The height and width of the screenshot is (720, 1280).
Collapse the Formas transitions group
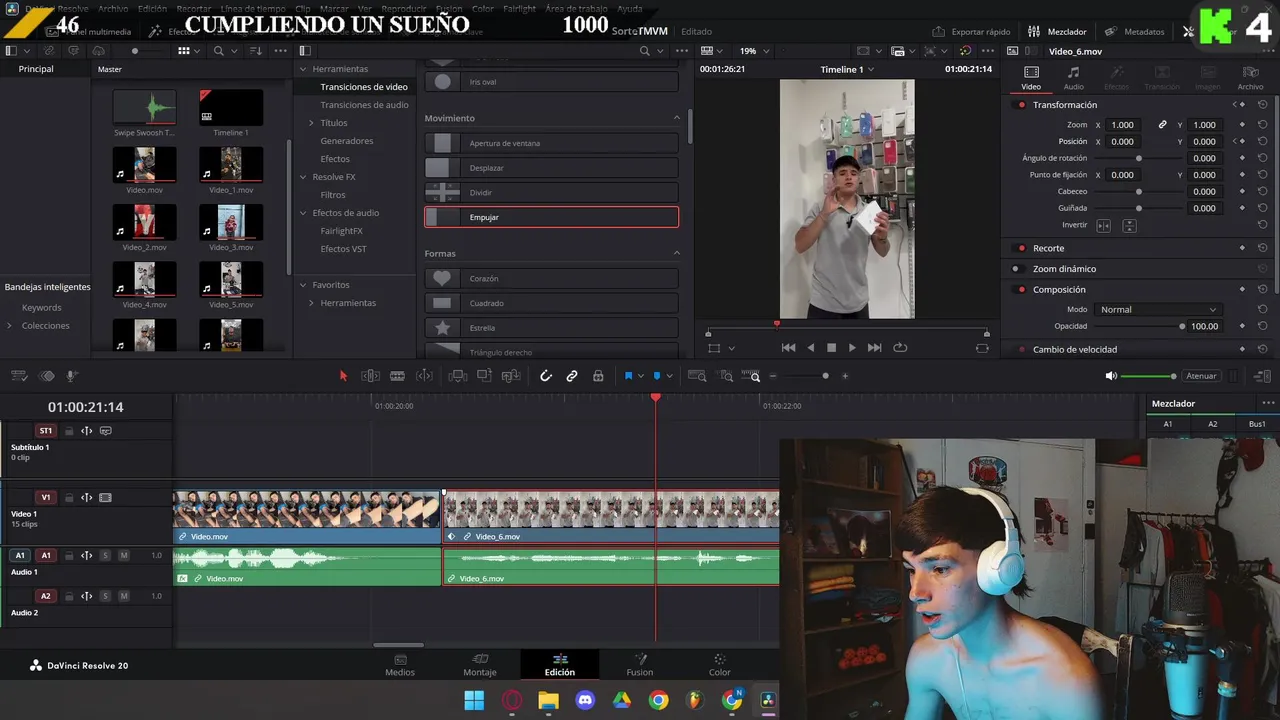click(676, 253)
